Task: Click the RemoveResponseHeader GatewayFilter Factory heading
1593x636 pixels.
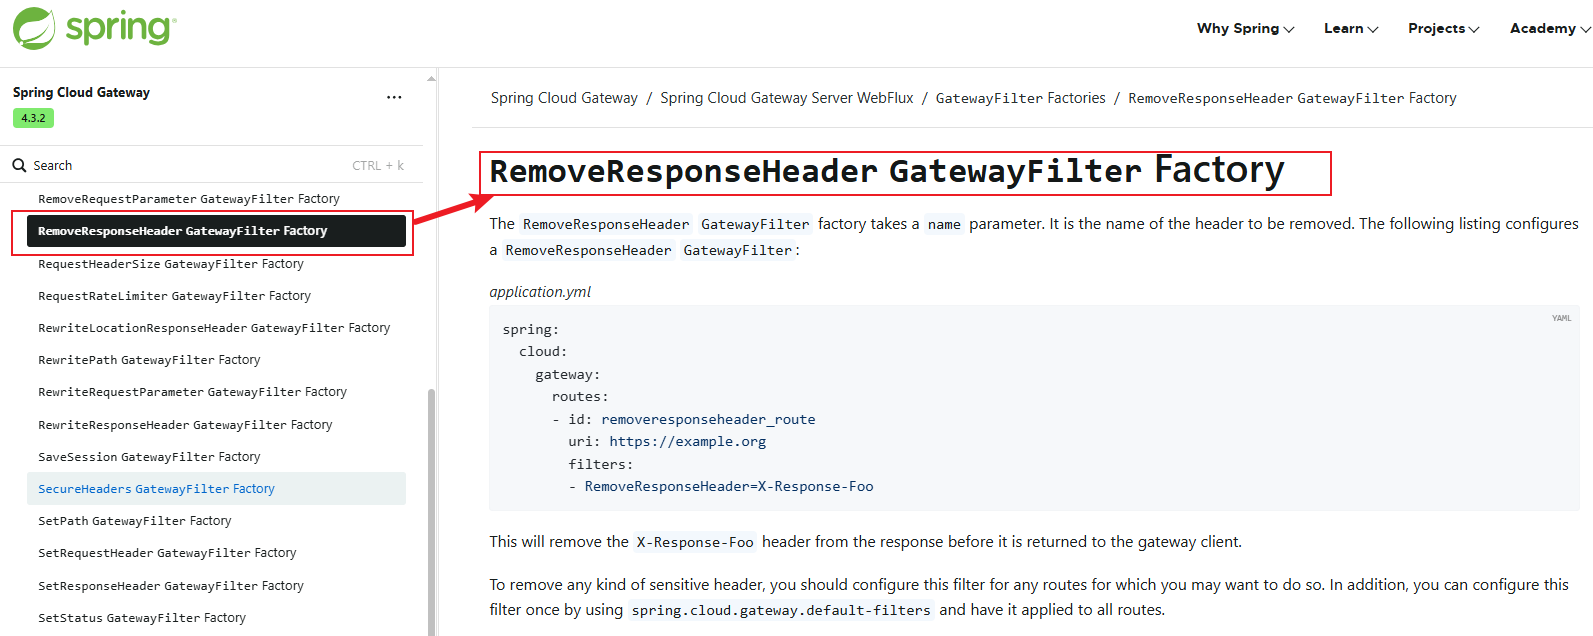Action: pyautogui.click(x=886, y=171)
